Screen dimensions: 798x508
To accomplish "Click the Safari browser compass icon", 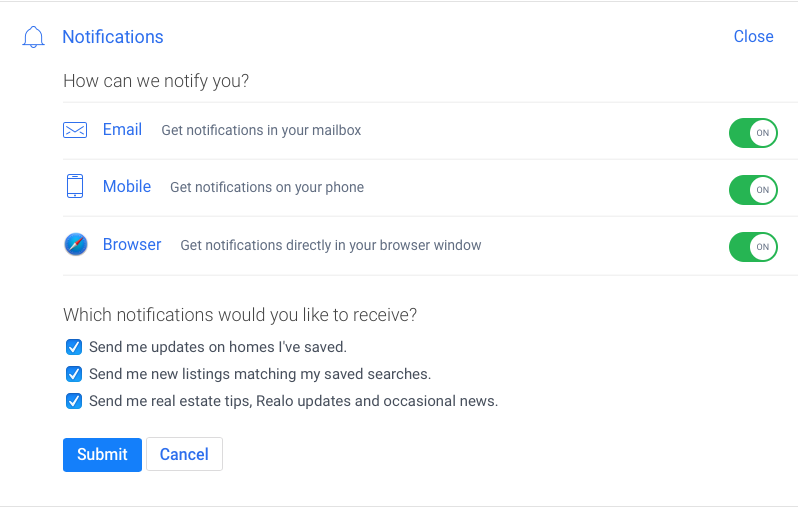I will click(x=76, y=244).
